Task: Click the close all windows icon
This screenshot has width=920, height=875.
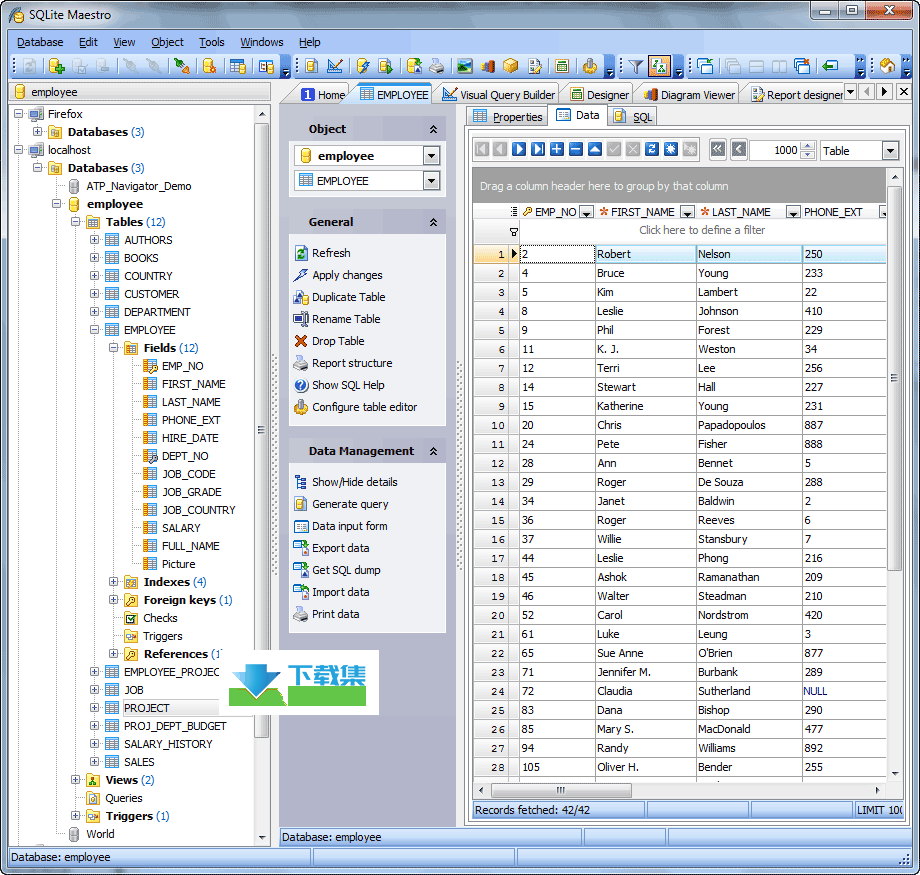Action: (801, 66)
